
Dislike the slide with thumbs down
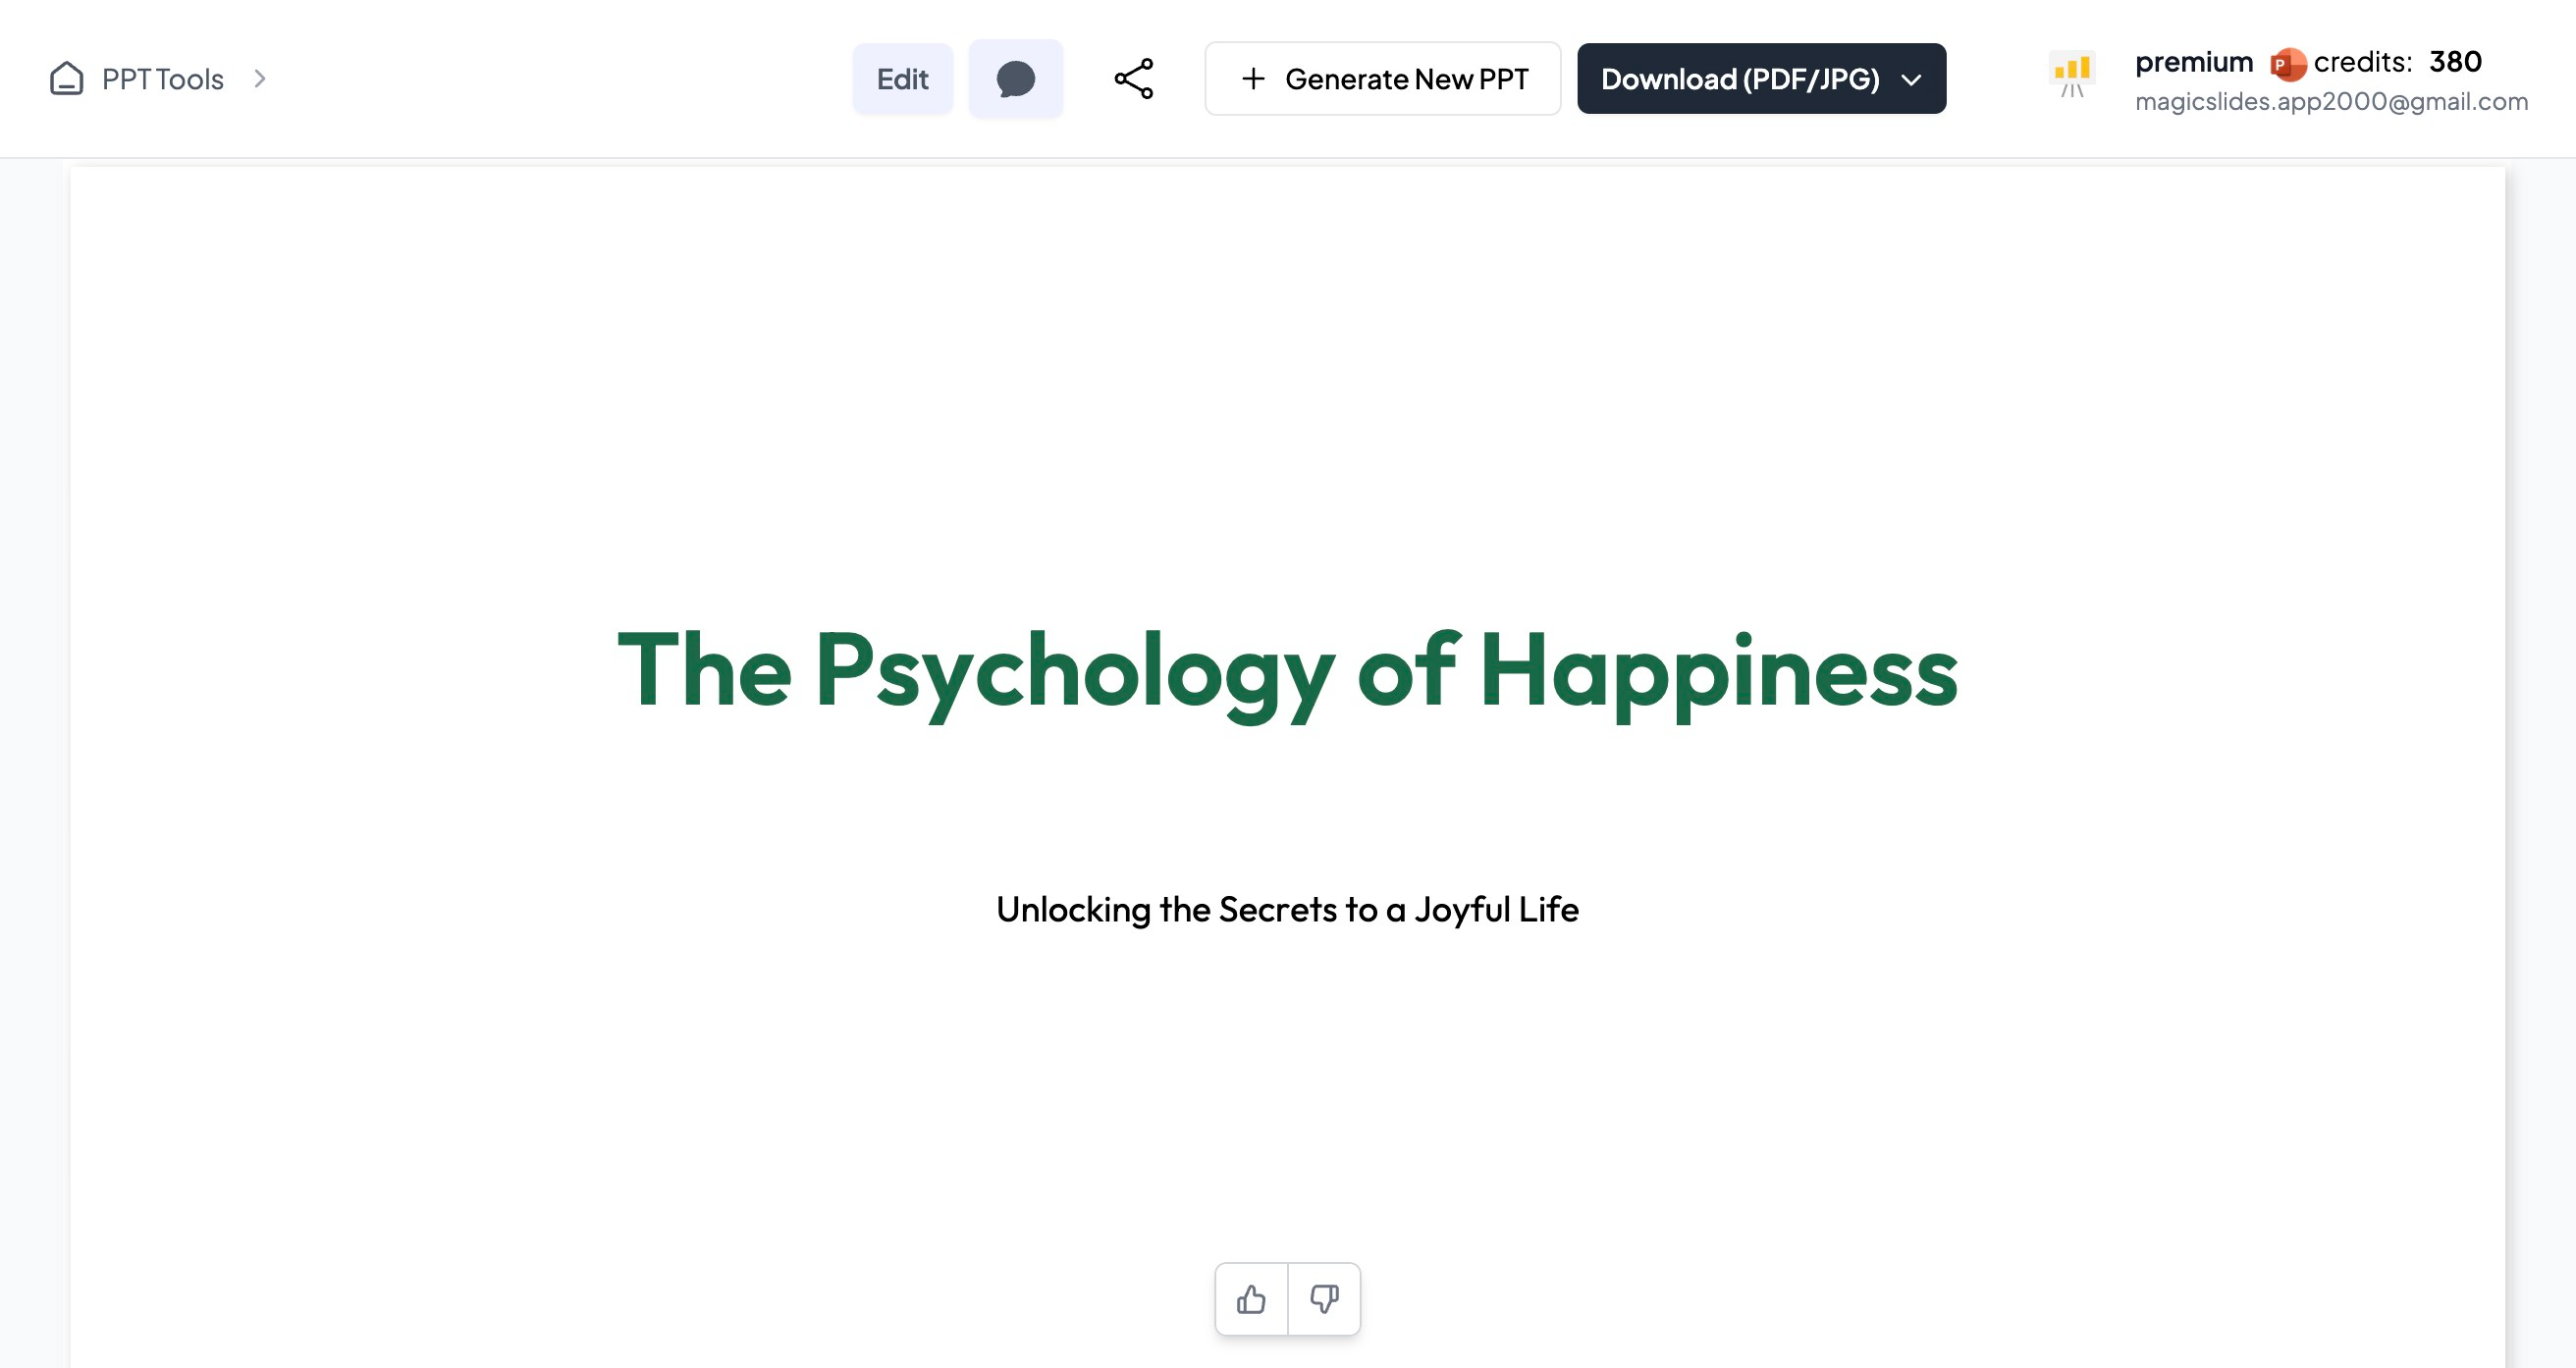click(x=1324, y=1299)
